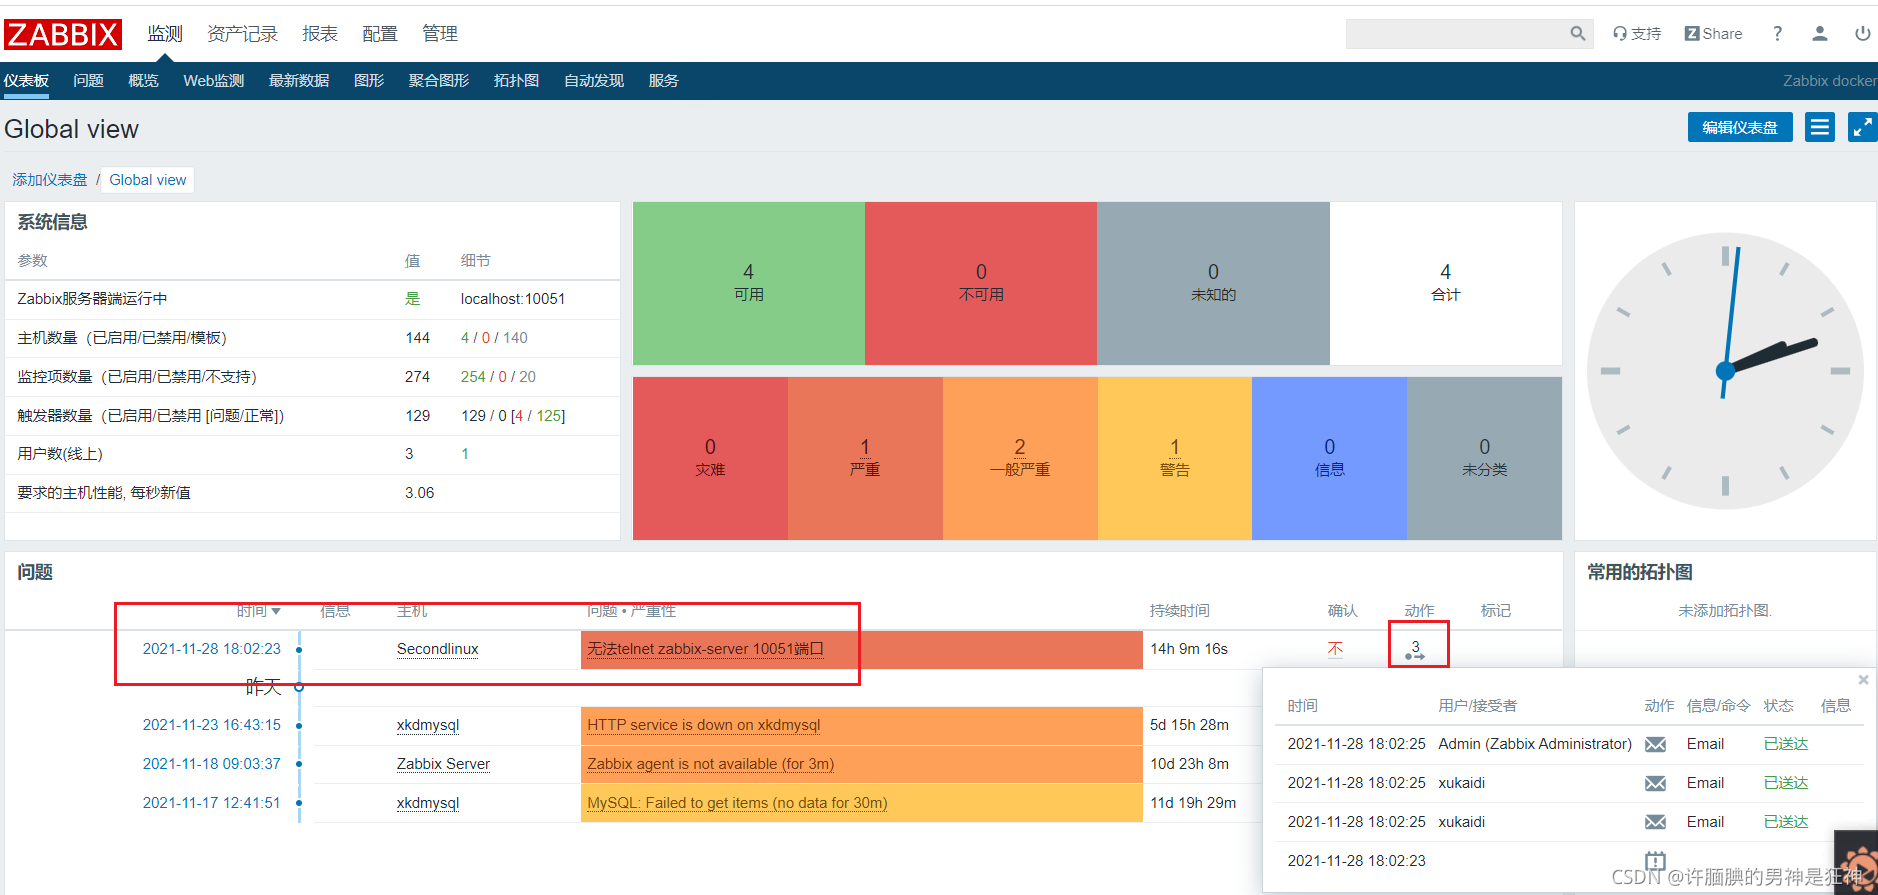Click the 添加仪表盘 breadcrumb link
1878x895 pixels.
point(50,180)
